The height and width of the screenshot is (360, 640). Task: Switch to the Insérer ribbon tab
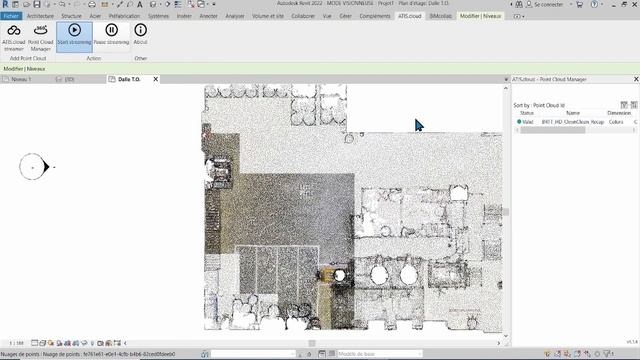click(184, 16)
